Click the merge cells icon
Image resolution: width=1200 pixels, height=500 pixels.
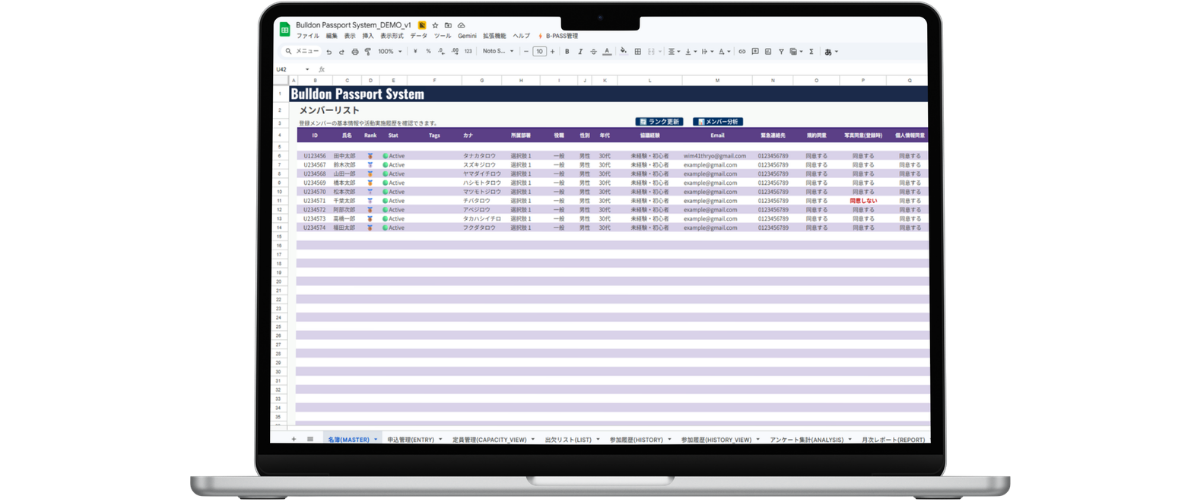click(651, 51)
